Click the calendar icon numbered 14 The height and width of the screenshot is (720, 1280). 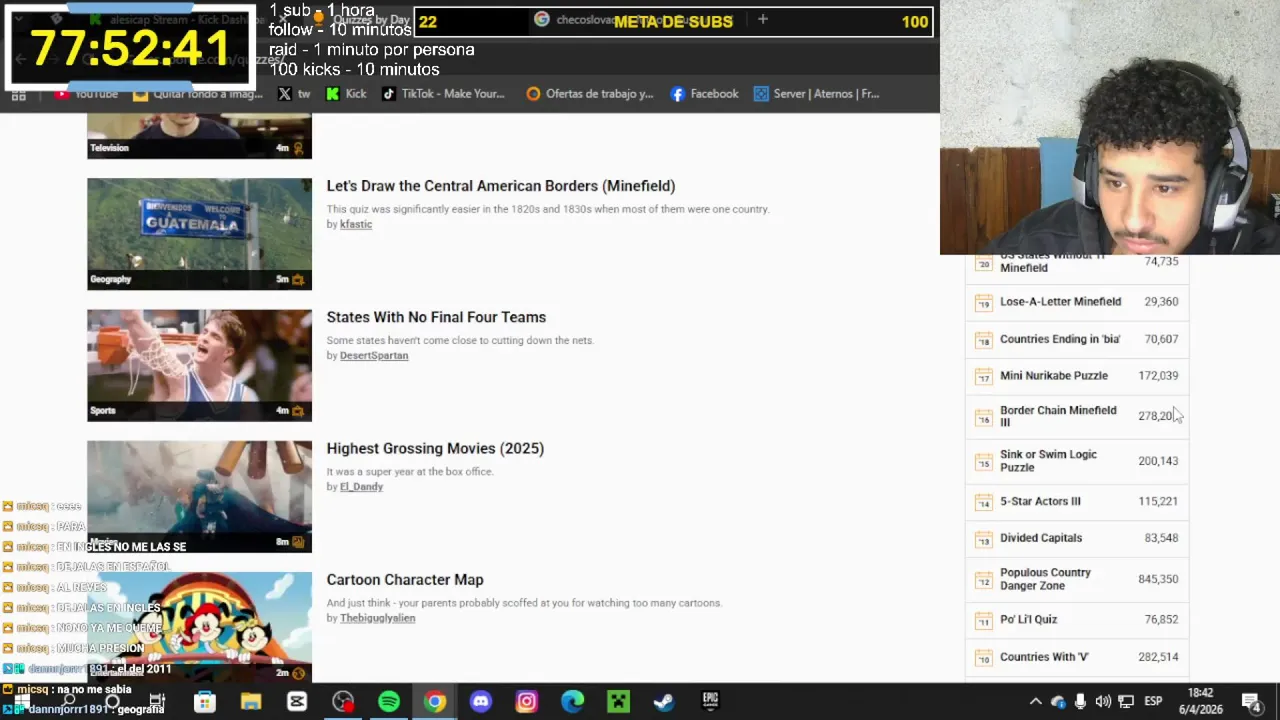983,501
